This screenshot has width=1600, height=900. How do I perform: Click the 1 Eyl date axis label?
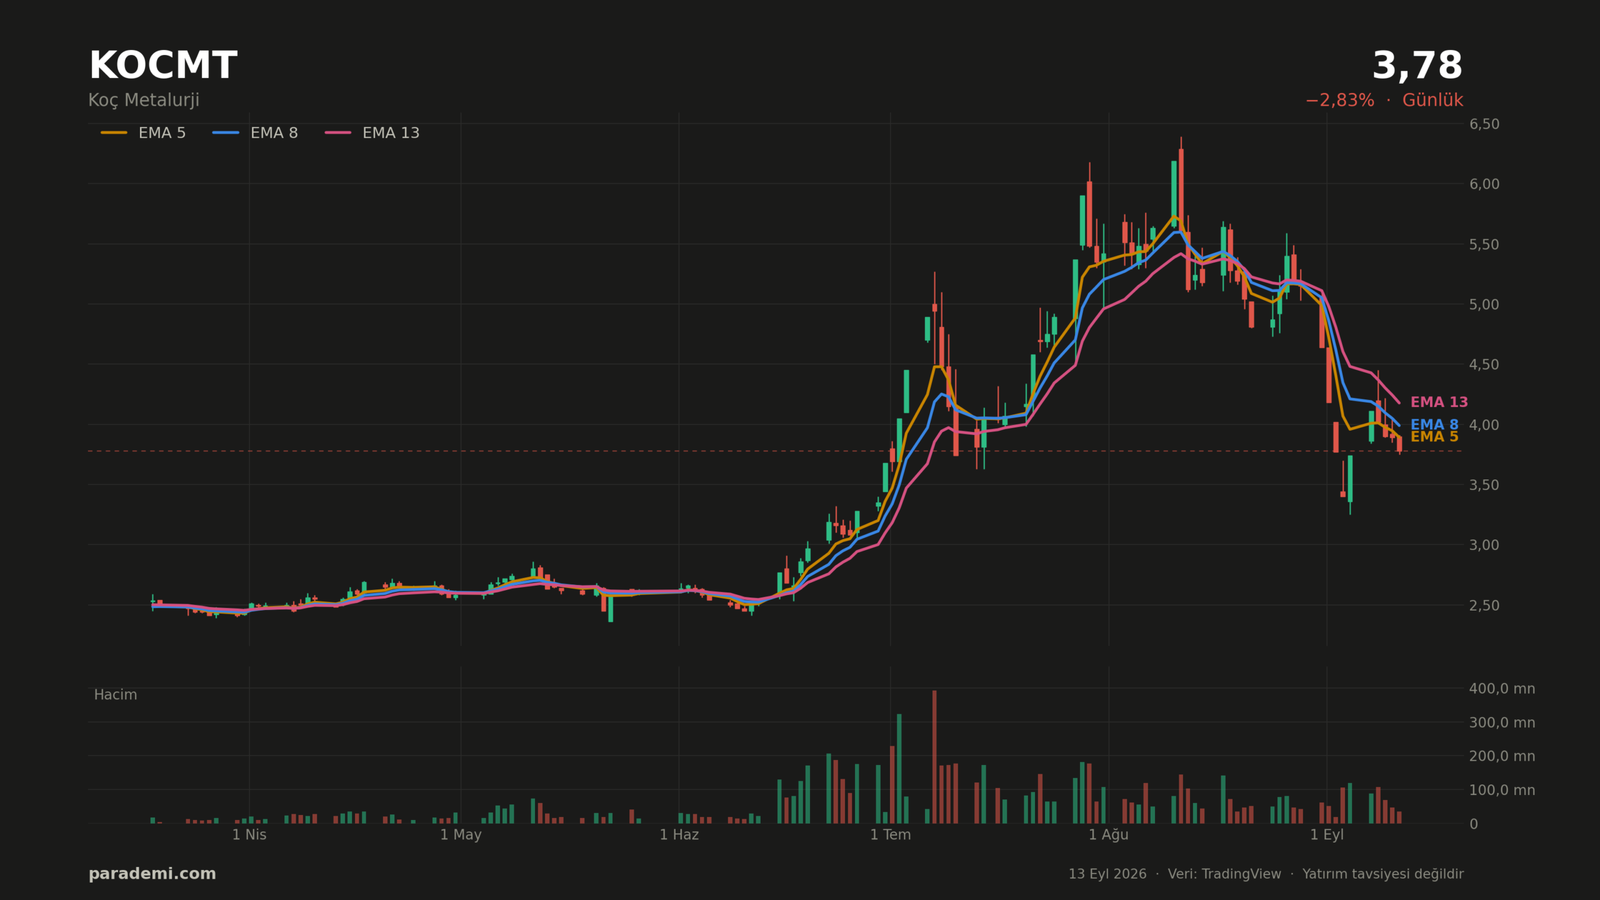pyautogui.click(x=1327, y=835)
